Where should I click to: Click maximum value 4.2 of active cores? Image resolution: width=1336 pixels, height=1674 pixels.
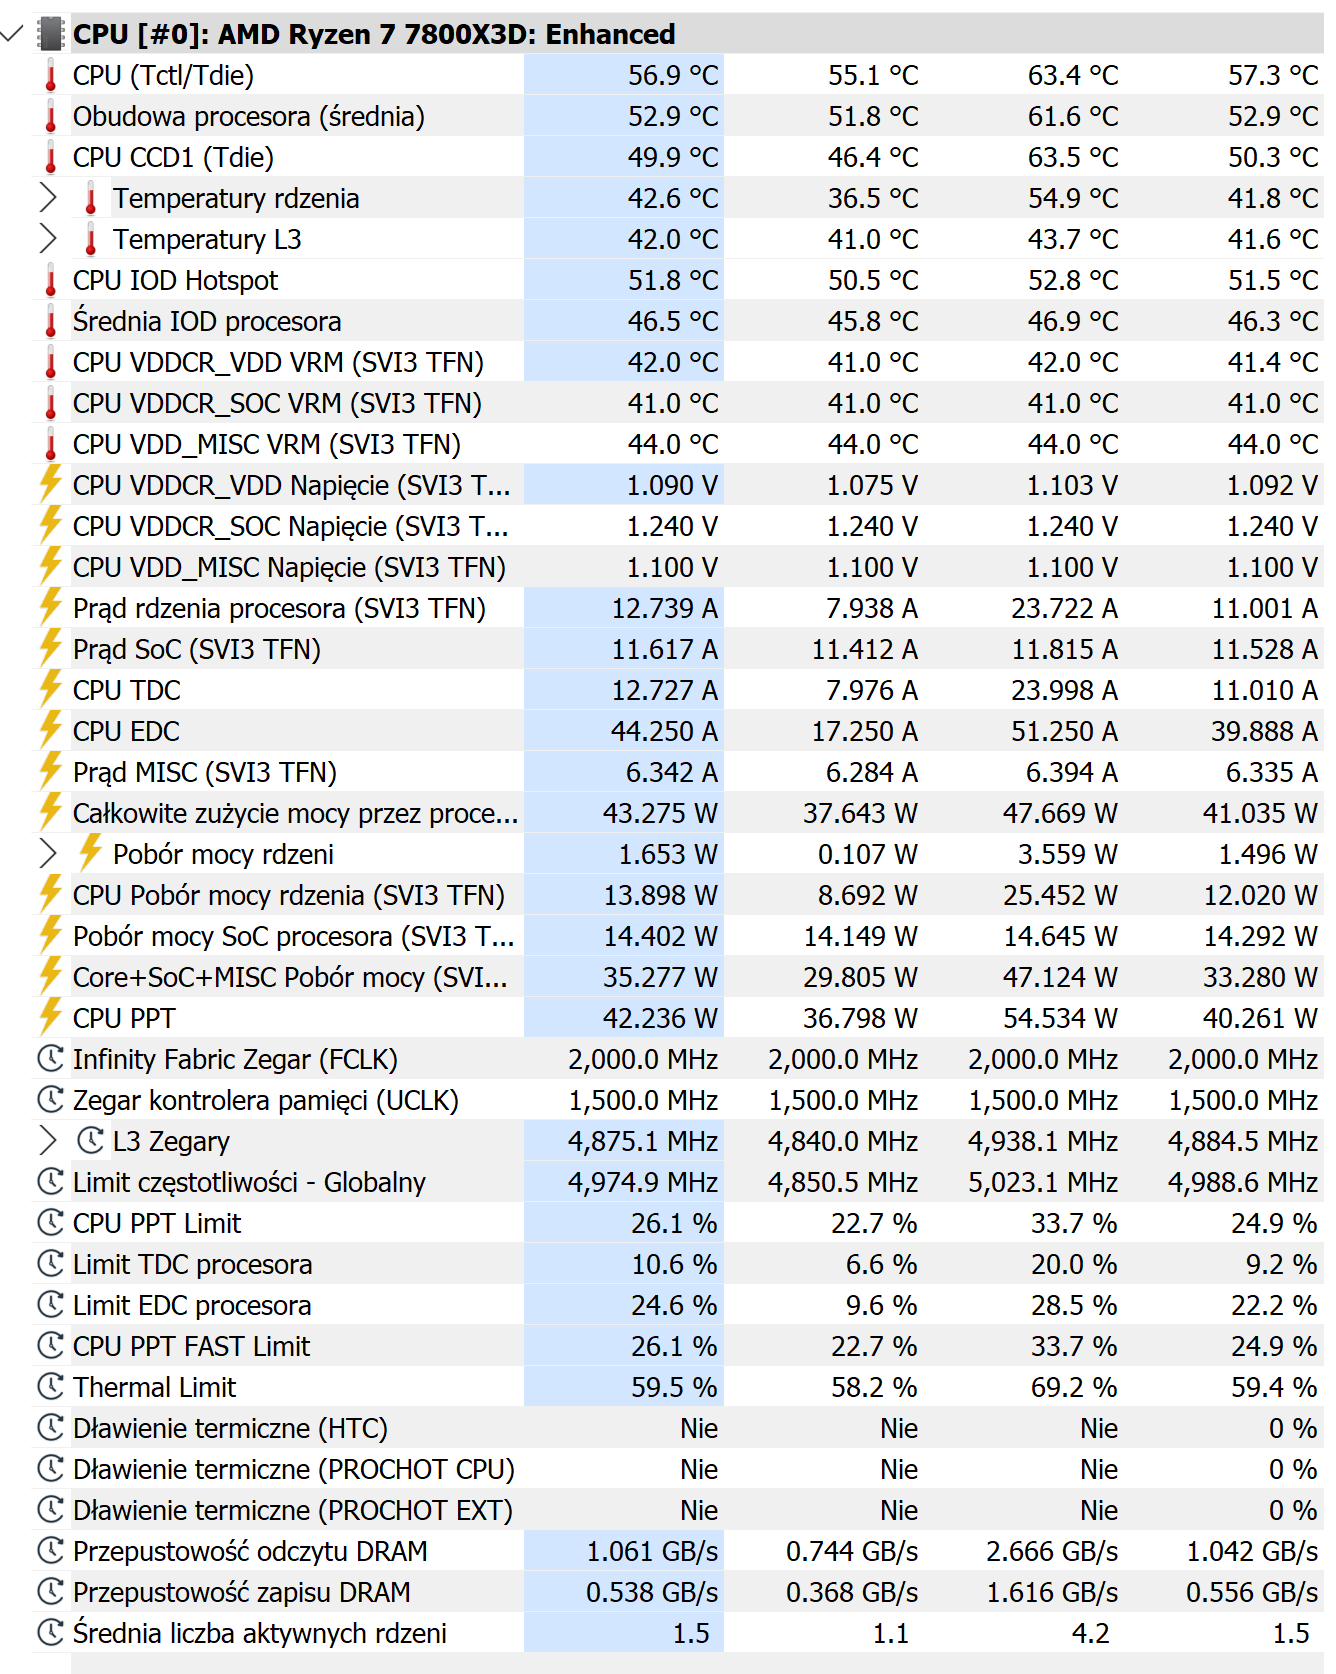1090,1633
